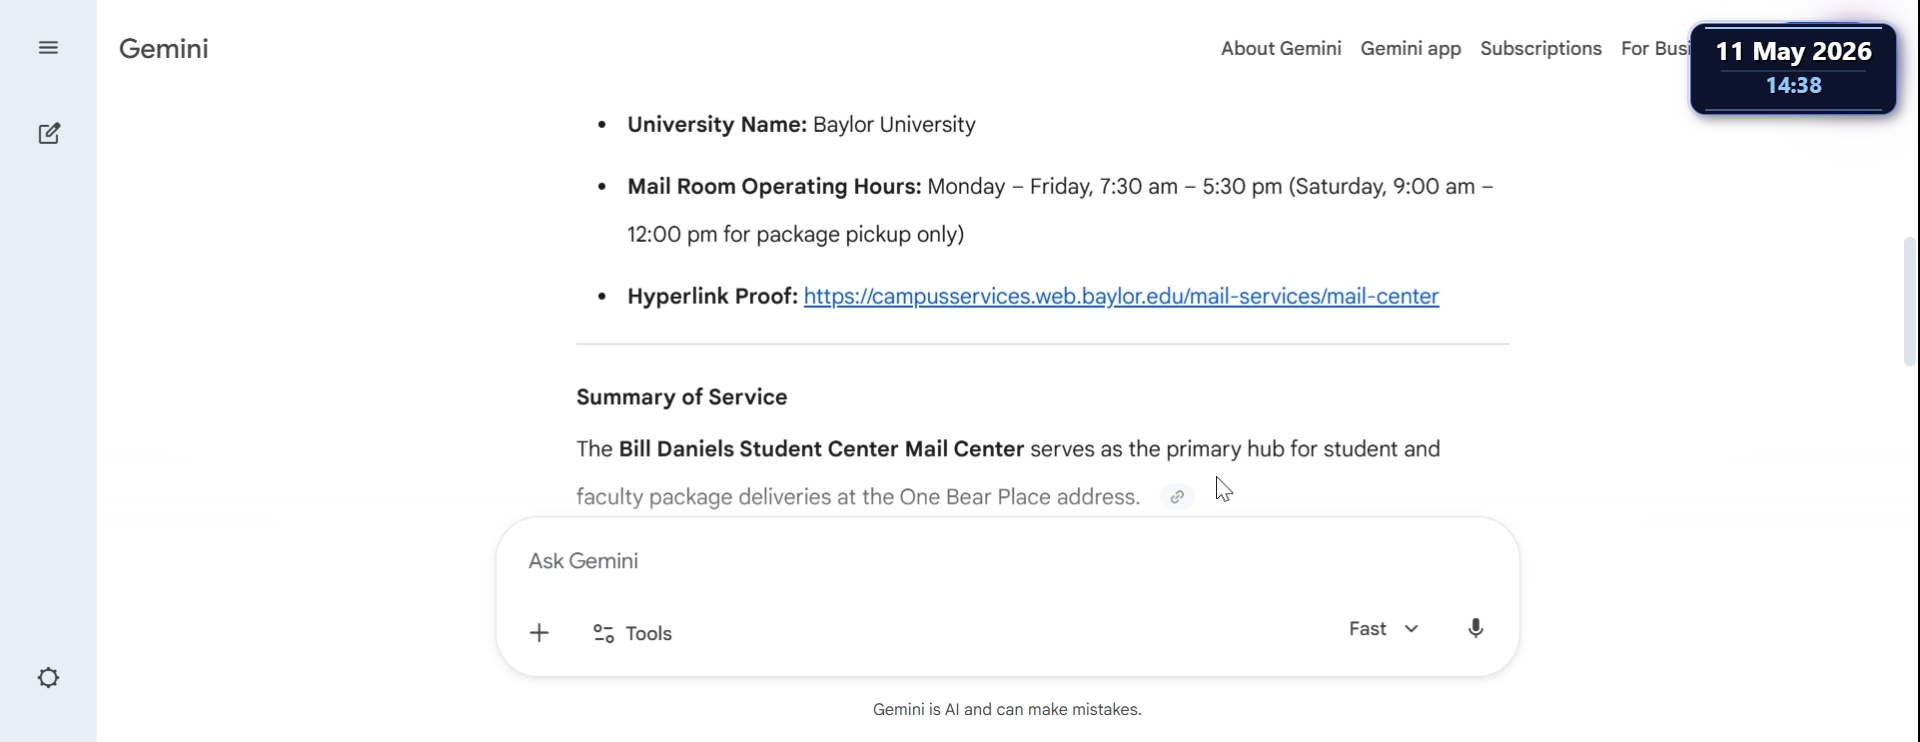
Task: Click the vertical page scrollbar thumb
Action: coord(1909,301)
